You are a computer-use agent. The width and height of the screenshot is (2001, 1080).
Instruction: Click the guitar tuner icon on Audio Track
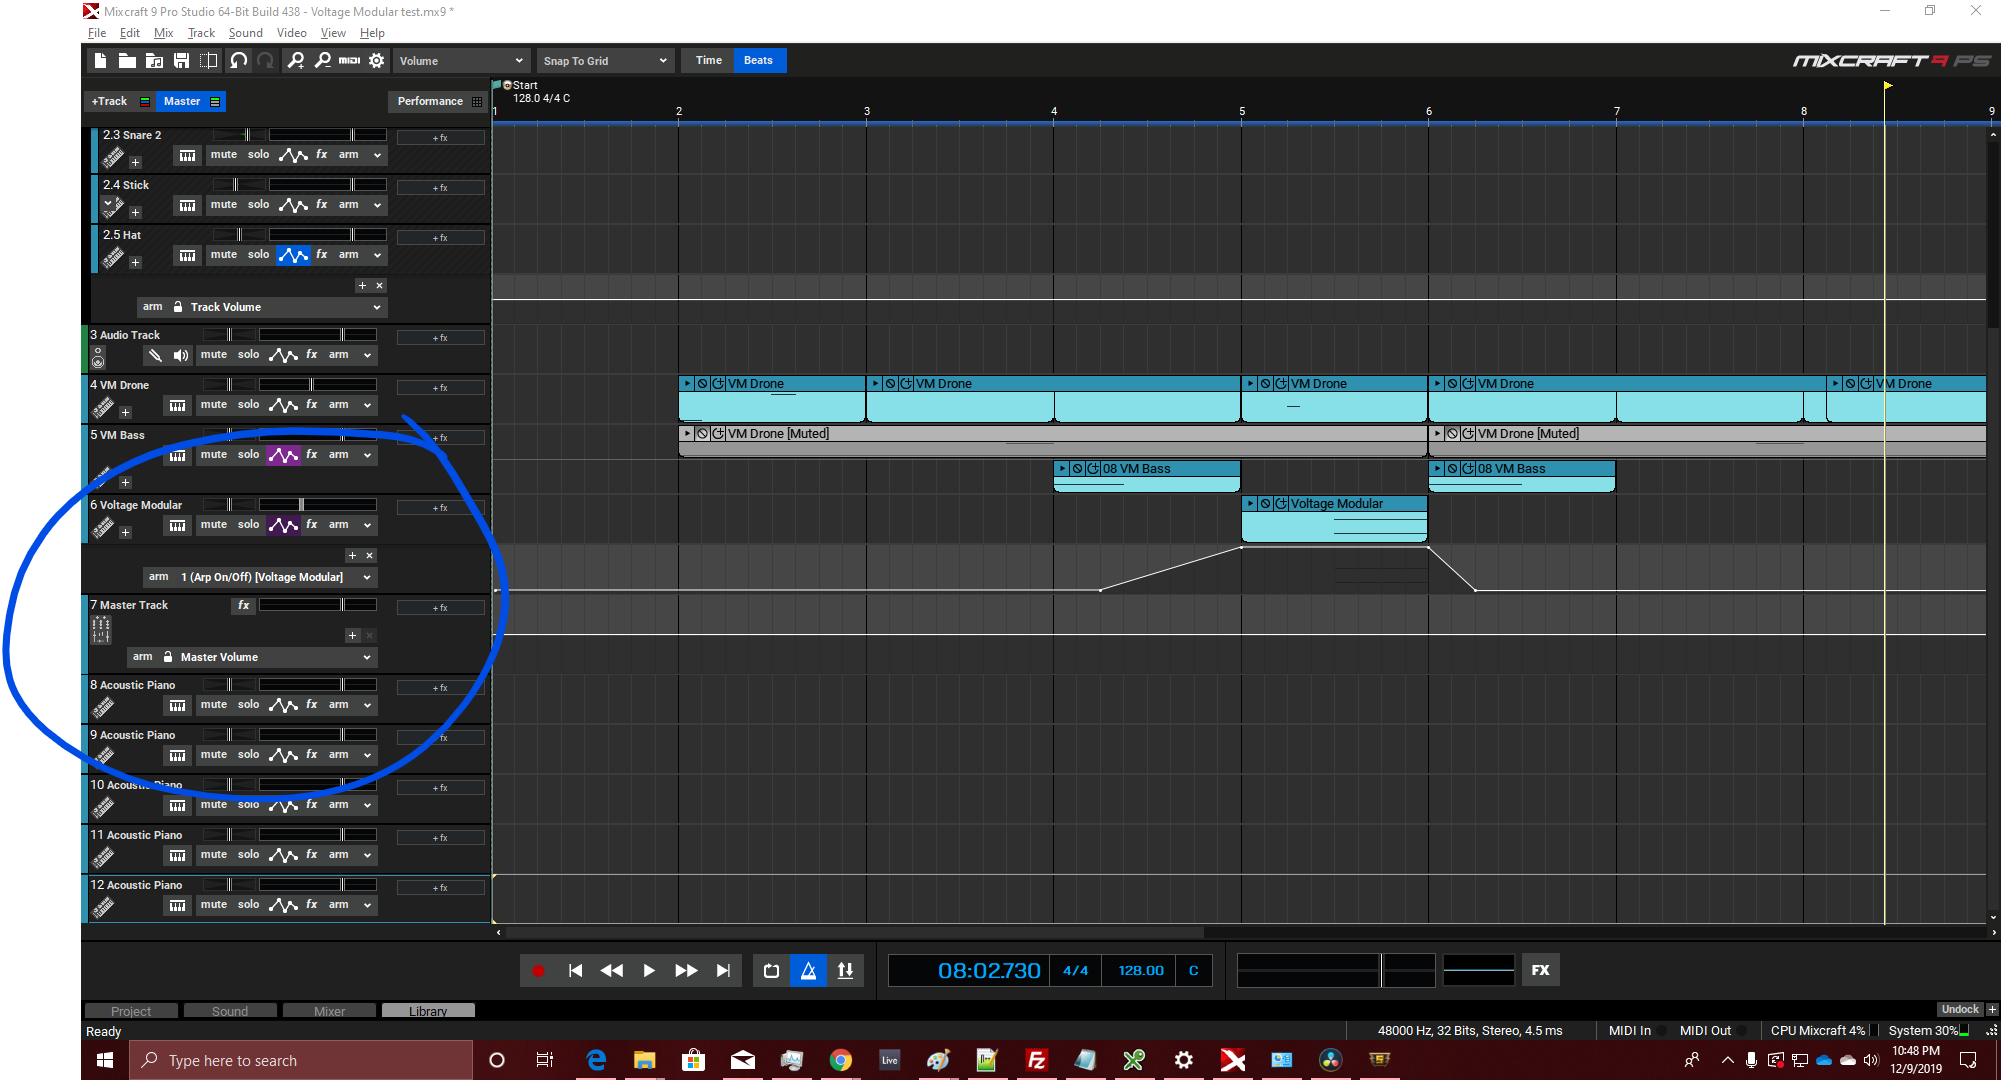point(155,355)
